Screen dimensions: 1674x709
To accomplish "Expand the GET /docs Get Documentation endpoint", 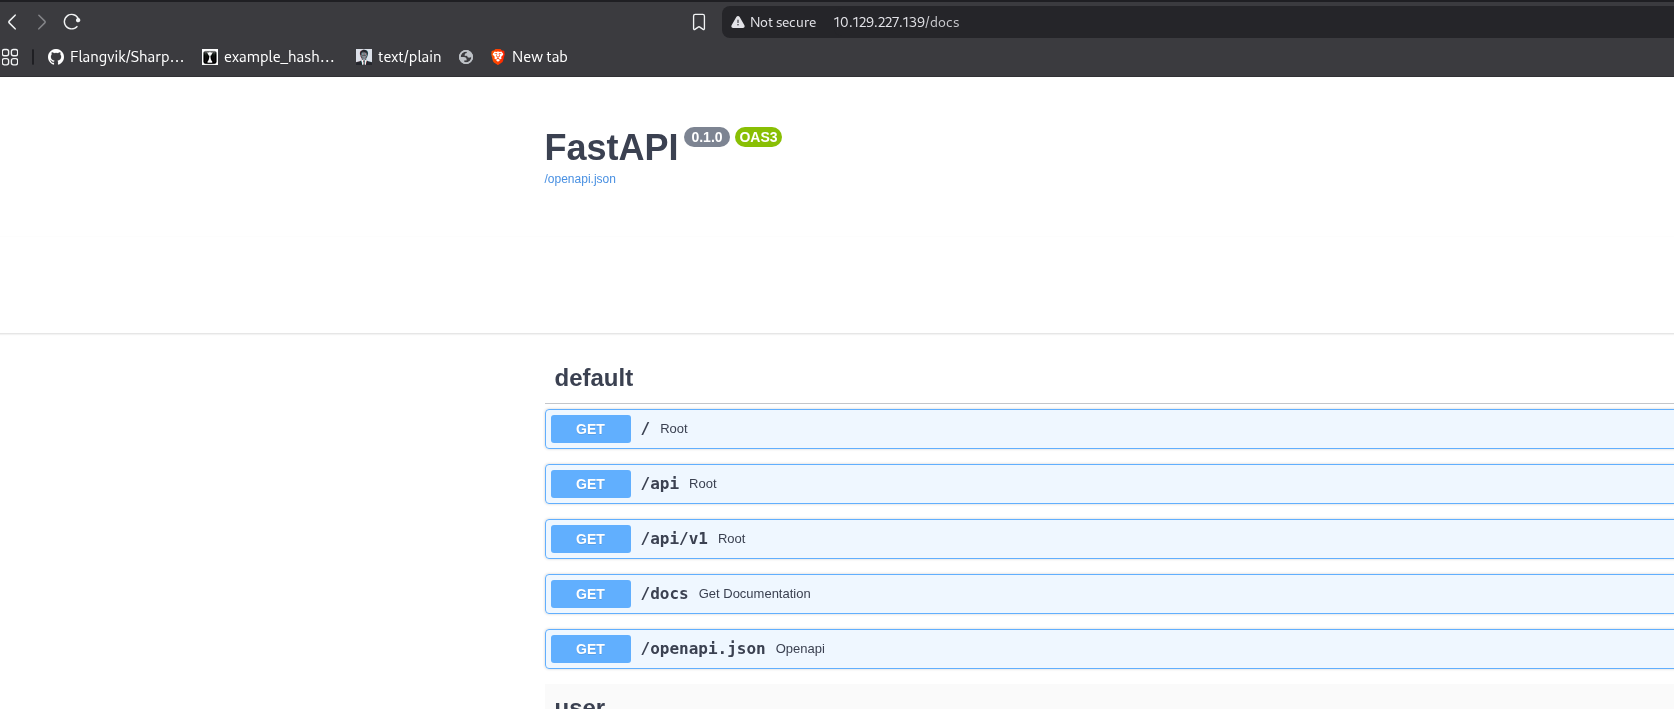I will click(1109, 594).
